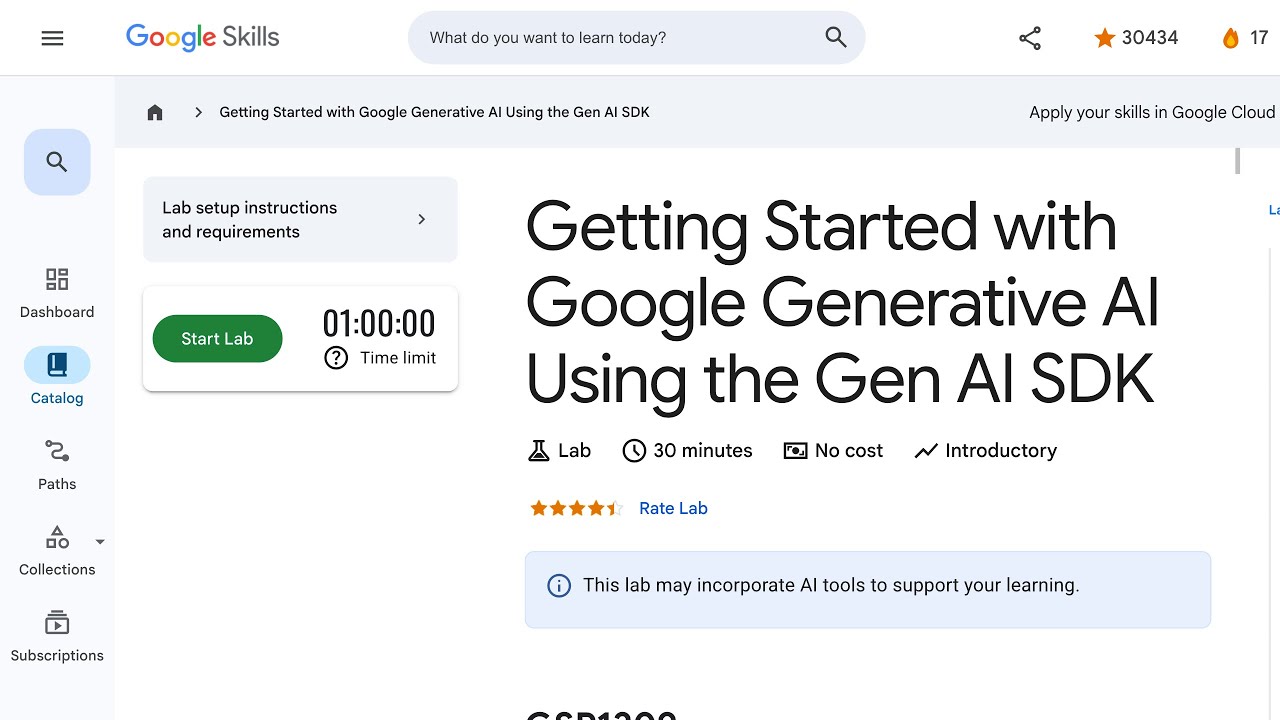Open Subscriptions from the sidebar

57,637
